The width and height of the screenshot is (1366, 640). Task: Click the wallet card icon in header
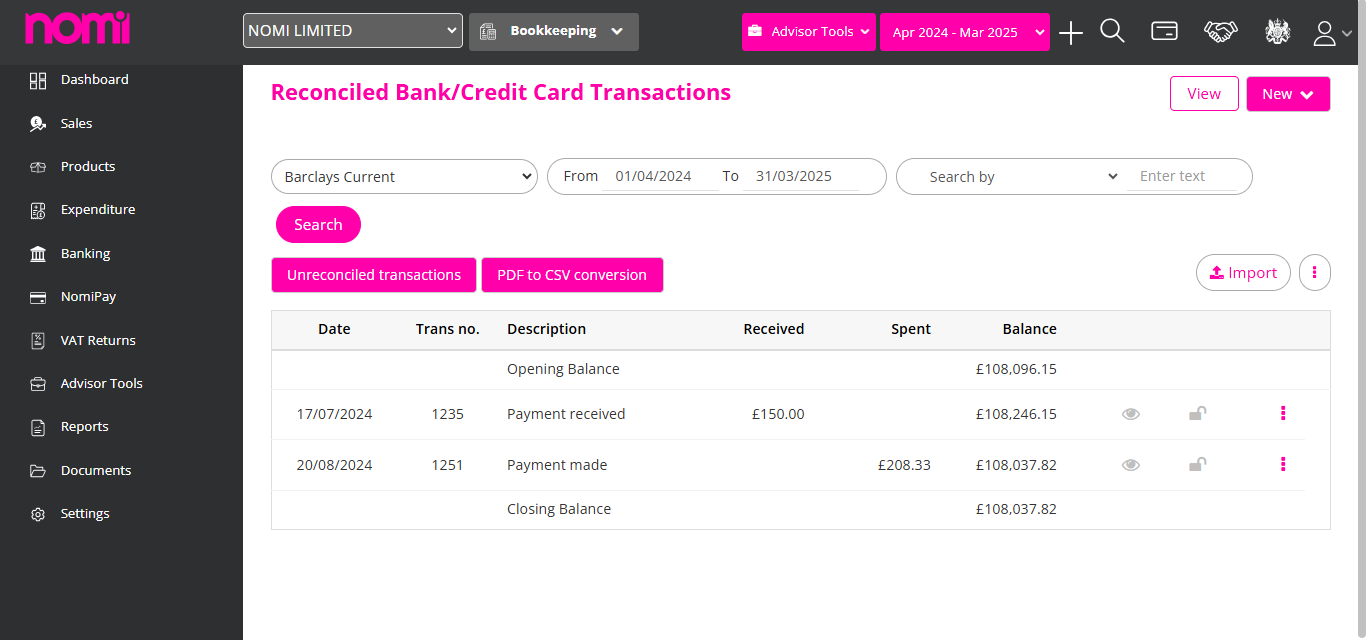coord(1164,31)
